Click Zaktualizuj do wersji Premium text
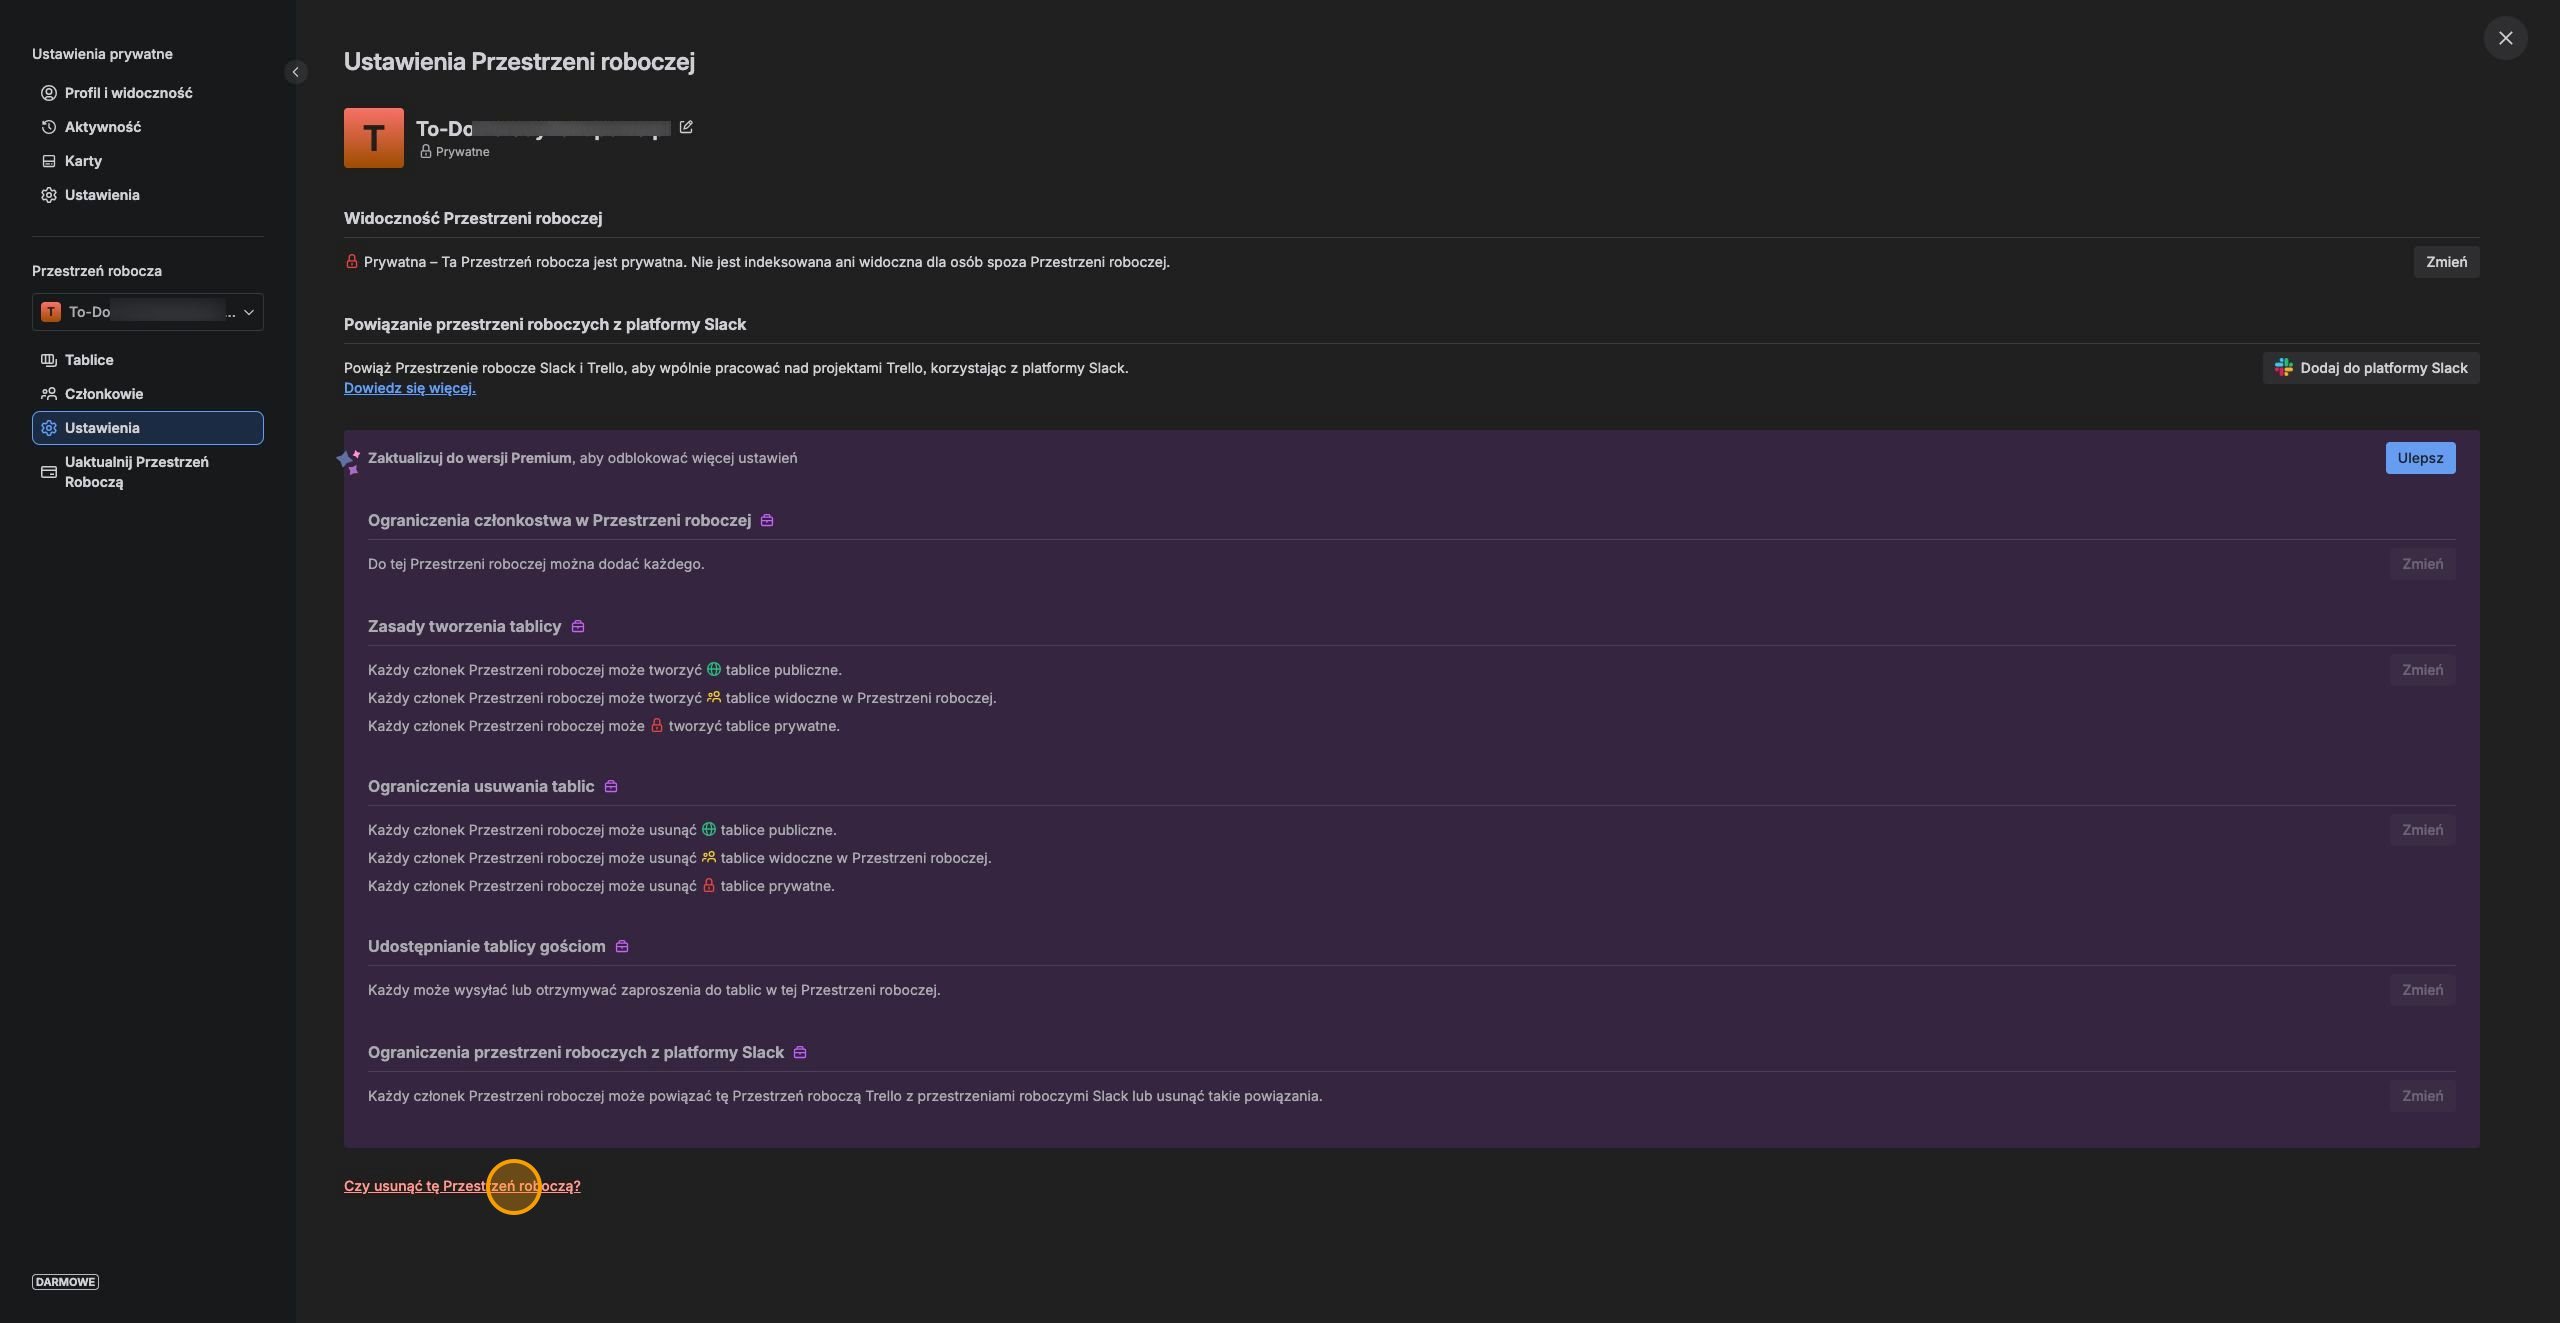The width and height of the screenshot is (2560, 1323). pyautogui.click(x=470, y=458)
